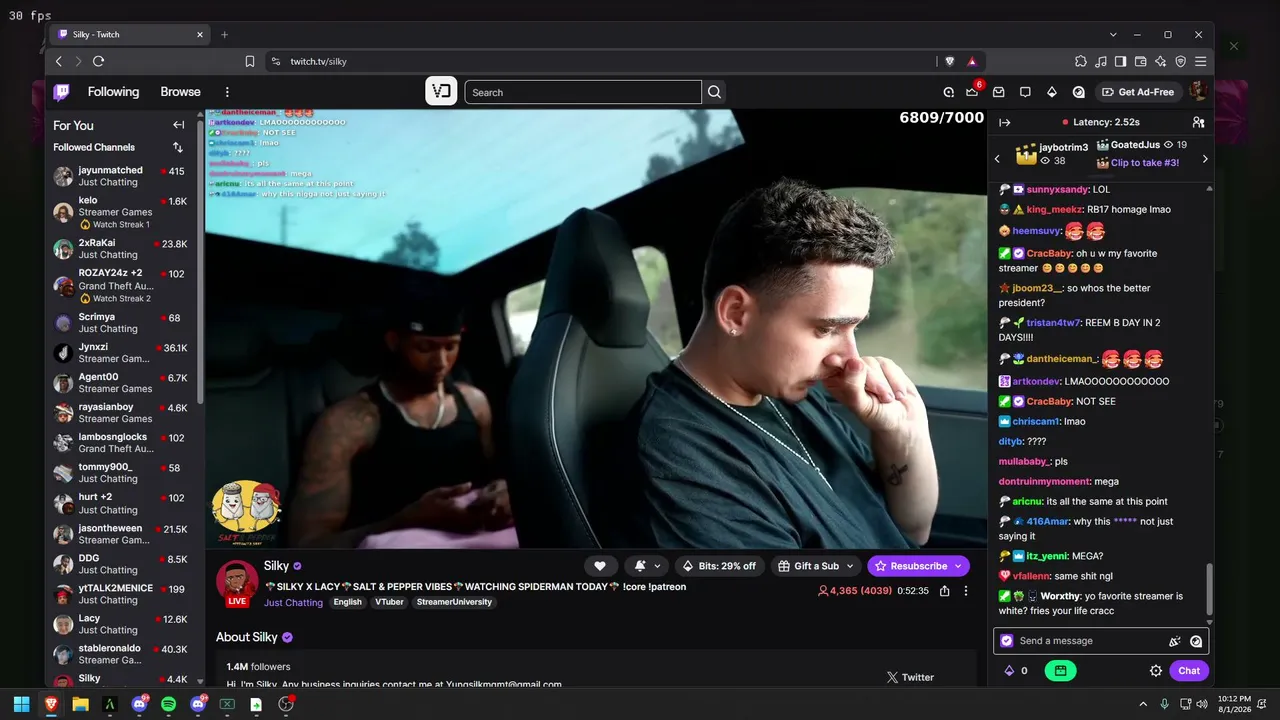Open Brave Rewards triangle icon
The height and width of the screenshot is (720, 1280).
pyautogui.click(x=971, y=61)
